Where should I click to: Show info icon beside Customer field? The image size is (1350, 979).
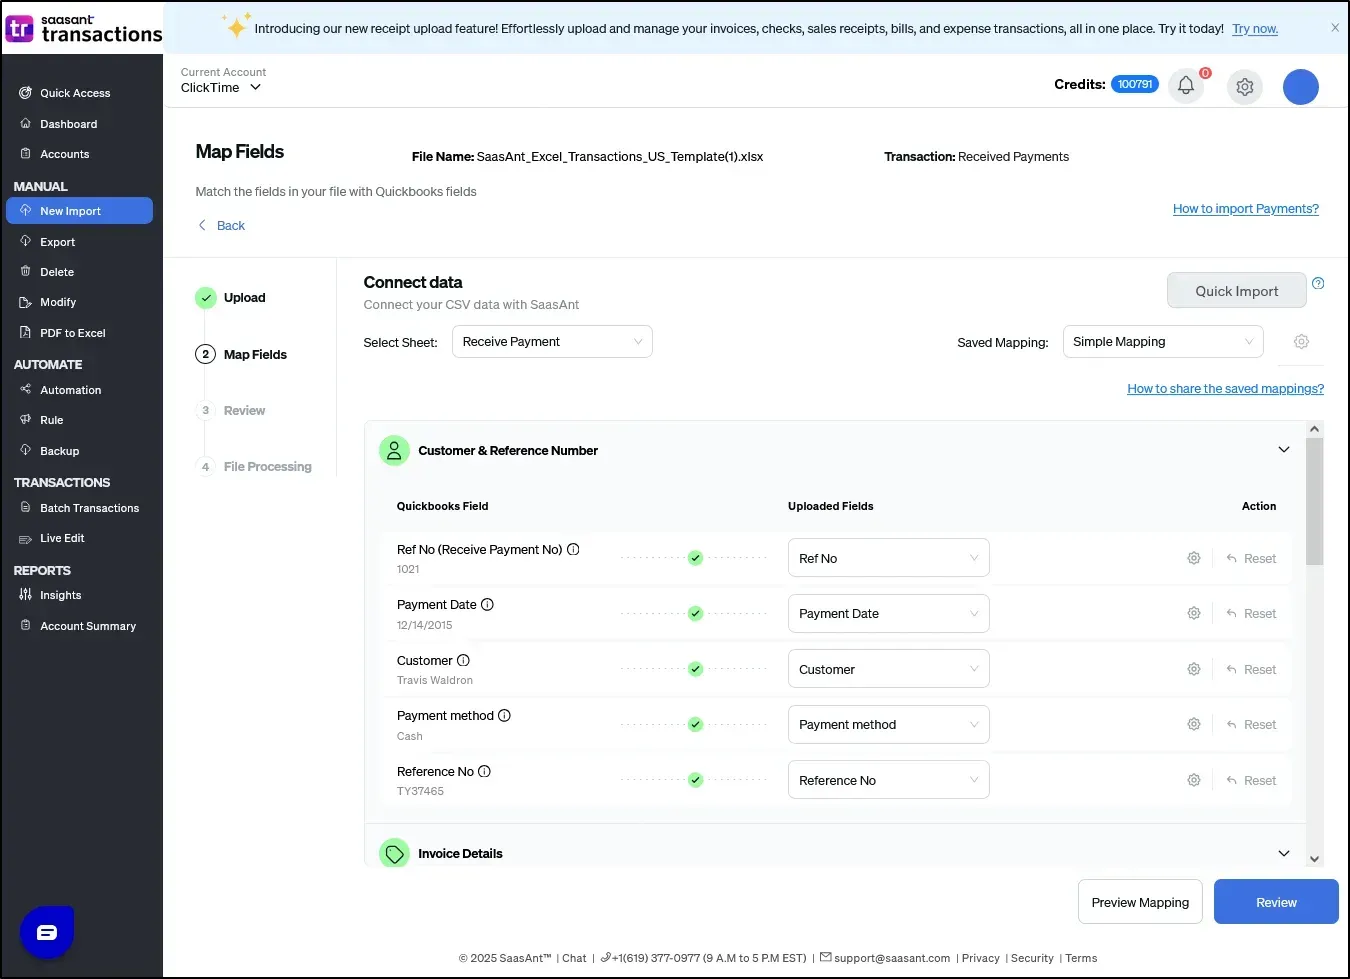pos(463,660)
